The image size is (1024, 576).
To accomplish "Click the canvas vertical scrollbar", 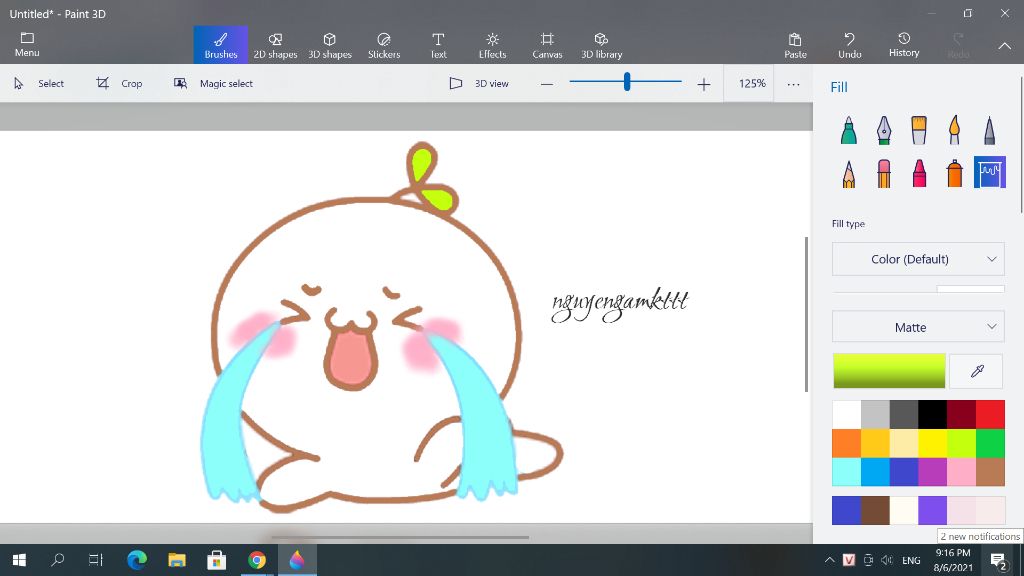I will coord(807,314).
